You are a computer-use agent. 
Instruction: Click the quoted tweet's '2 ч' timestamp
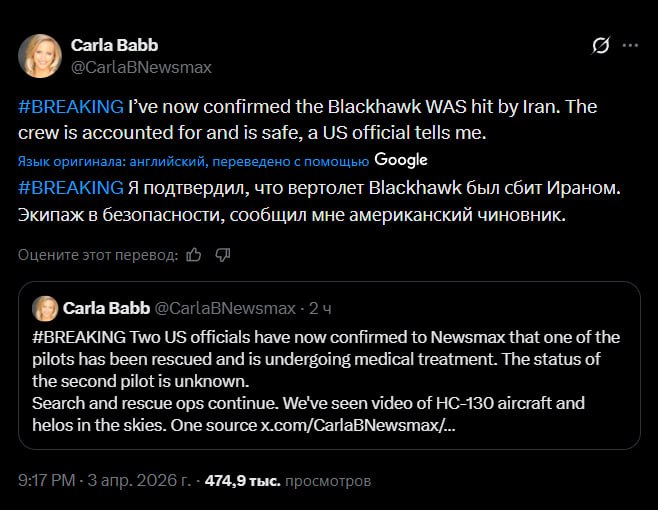pos(320,308)
